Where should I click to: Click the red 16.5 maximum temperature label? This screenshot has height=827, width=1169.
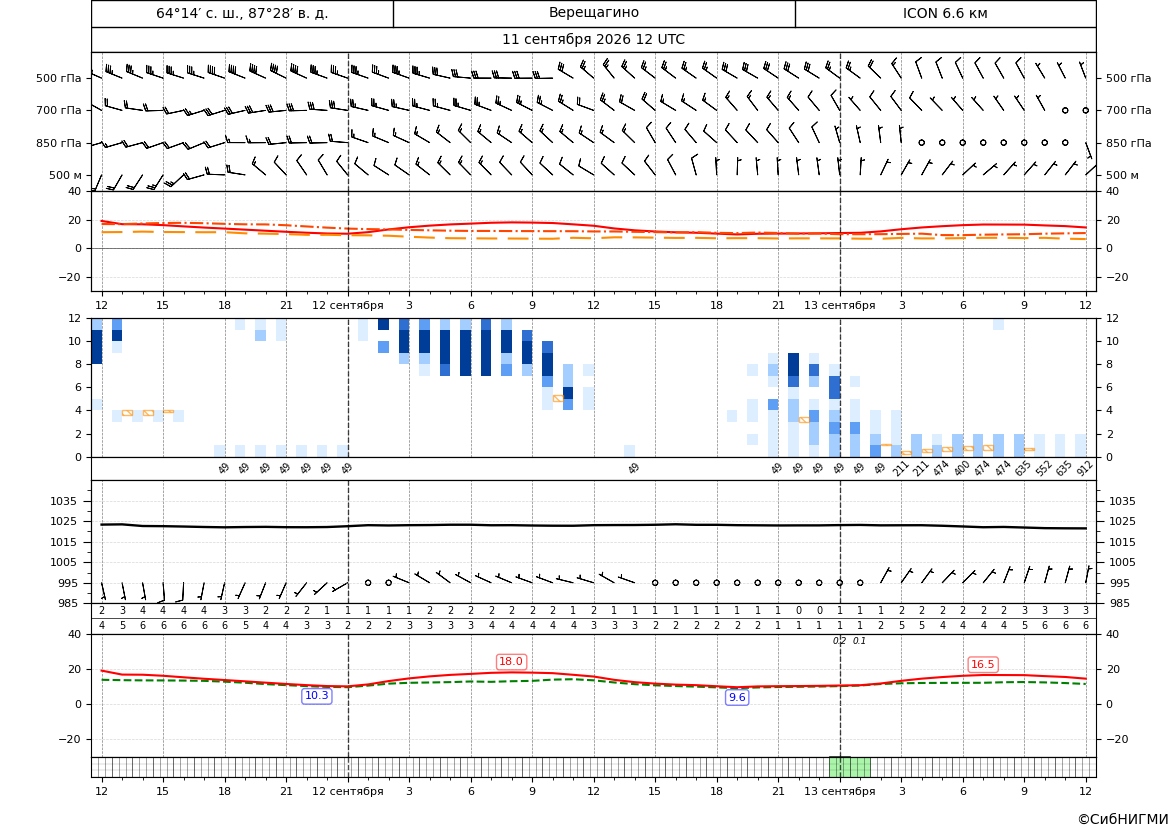pyautogui.click(x=982, y=664)
